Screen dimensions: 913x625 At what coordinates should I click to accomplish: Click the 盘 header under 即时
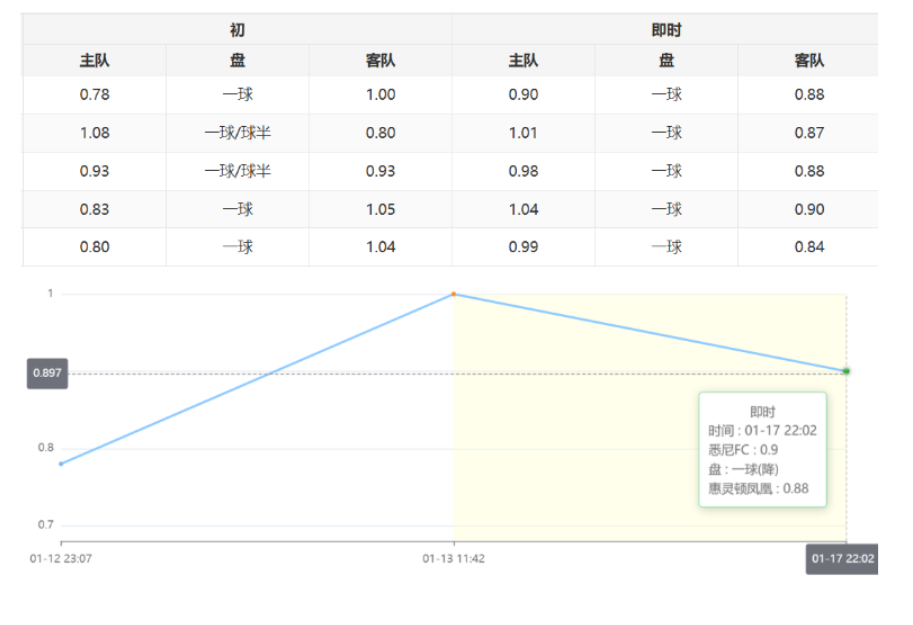(x=666, y=61)
